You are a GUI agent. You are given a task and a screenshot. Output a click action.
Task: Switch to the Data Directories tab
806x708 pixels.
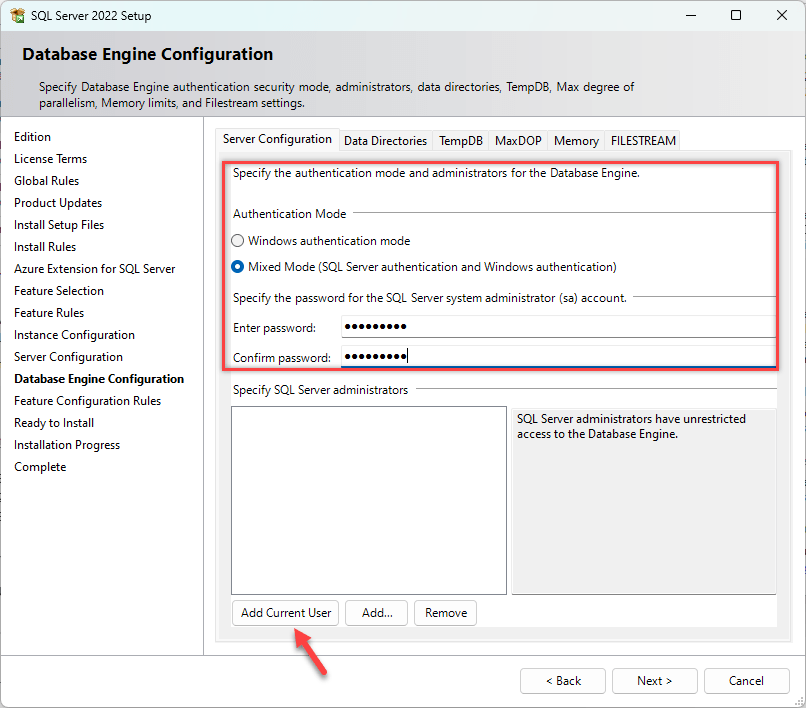tap(385, 141)
